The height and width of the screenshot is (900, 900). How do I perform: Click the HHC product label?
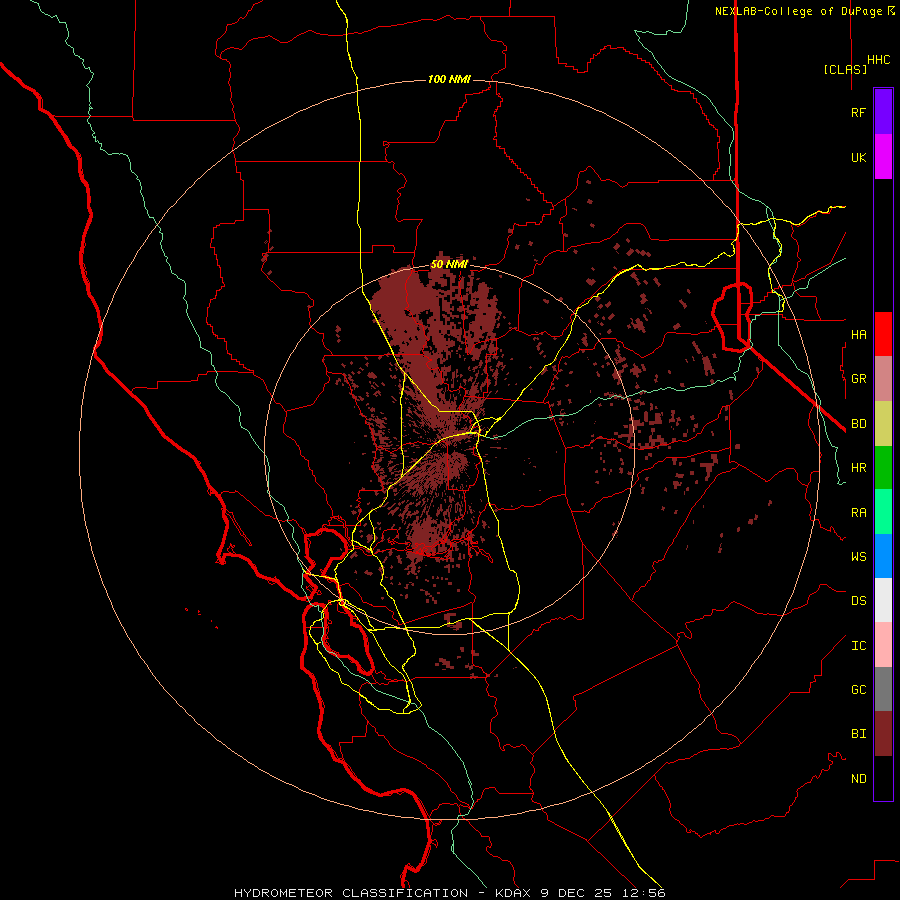tap(878, 59)
